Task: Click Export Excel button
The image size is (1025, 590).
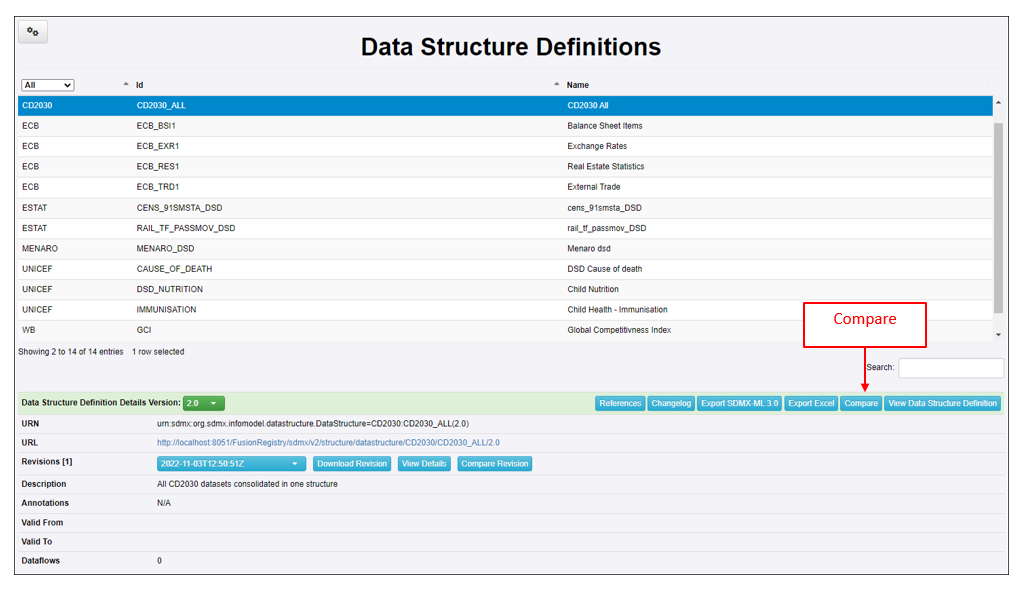Action: (810, 403)
